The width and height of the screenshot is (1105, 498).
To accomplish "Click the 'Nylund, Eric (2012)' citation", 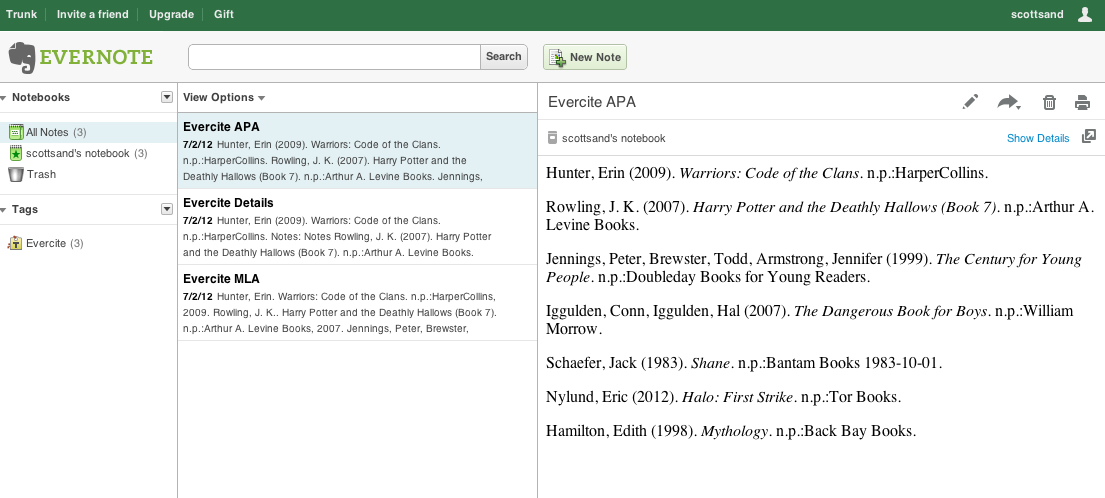I will (x=724, y=397).
